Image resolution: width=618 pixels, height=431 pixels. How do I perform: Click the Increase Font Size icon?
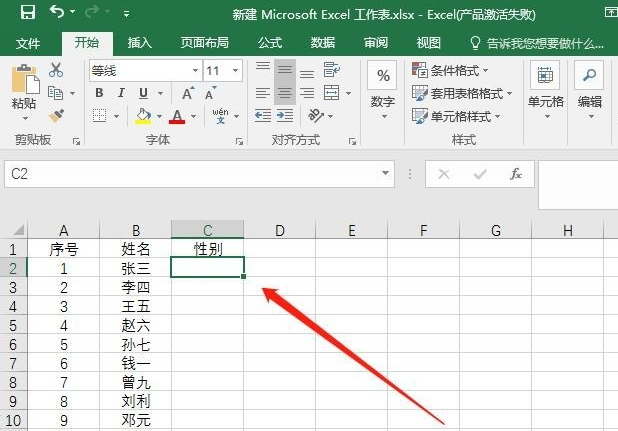188,93
